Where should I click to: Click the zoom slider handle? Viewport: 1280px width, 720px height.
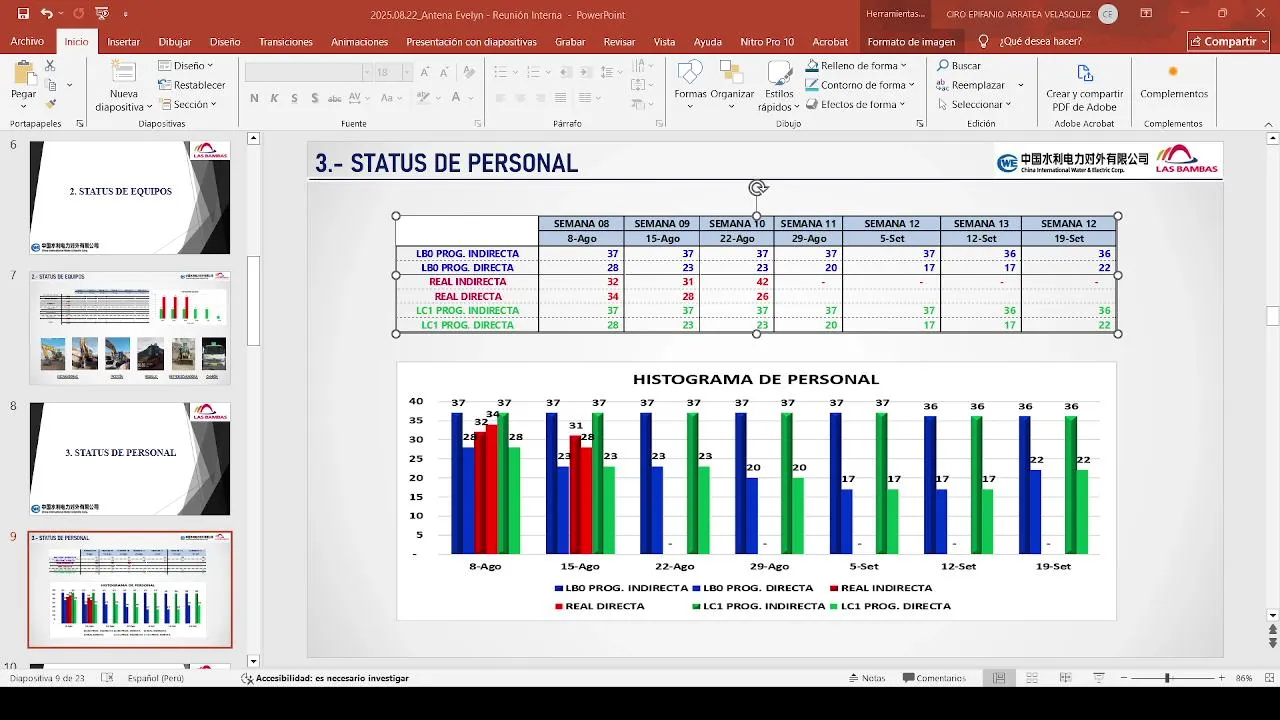(x=1167, y=678)
